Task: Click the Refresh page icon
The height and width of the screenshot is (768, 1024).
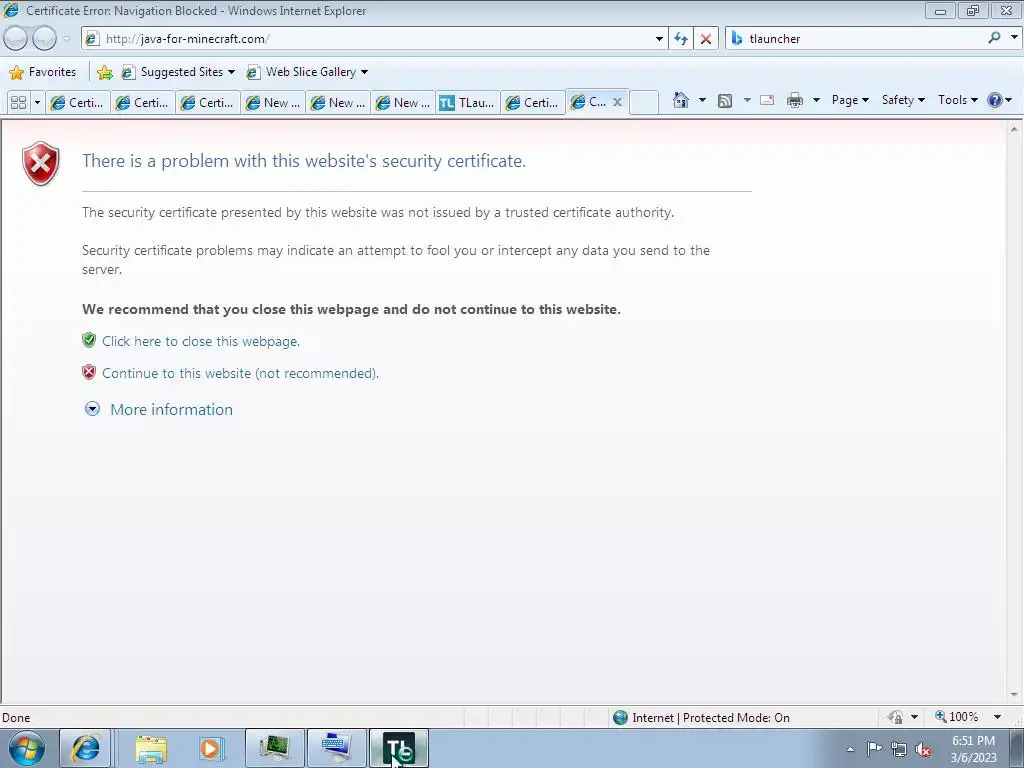Action: click(681, 39)
